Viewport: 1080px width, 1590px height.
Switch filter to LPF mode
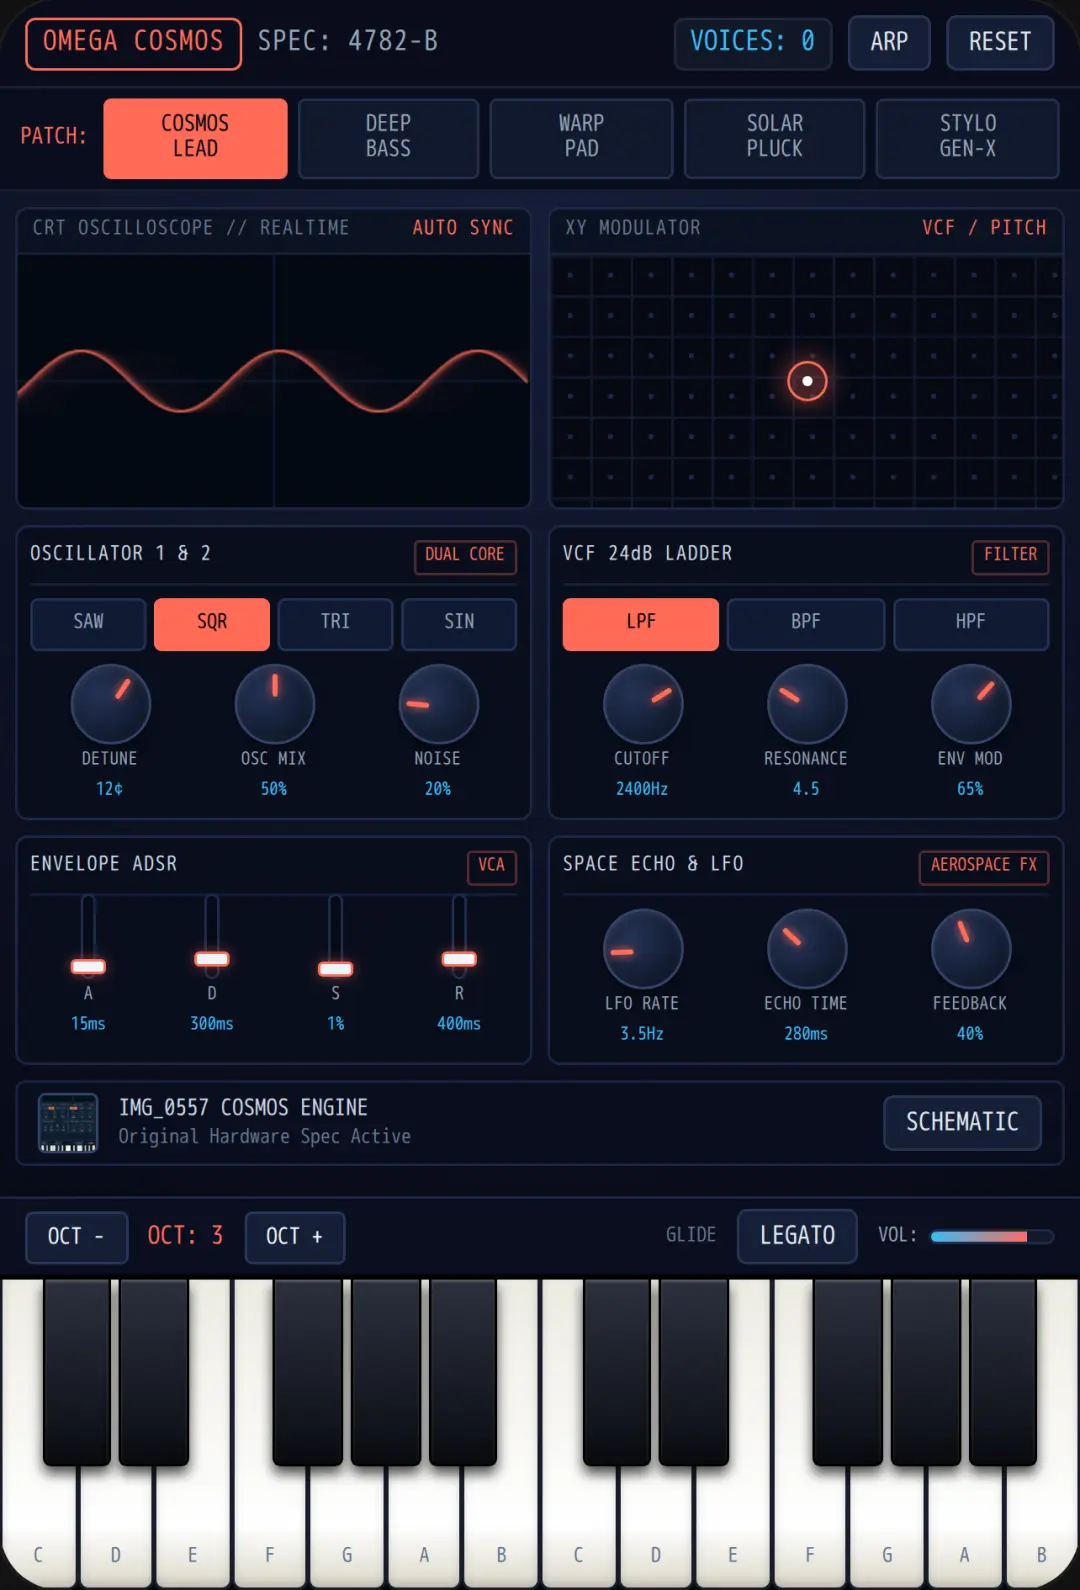pyautogui.click(x=641, y=624)
